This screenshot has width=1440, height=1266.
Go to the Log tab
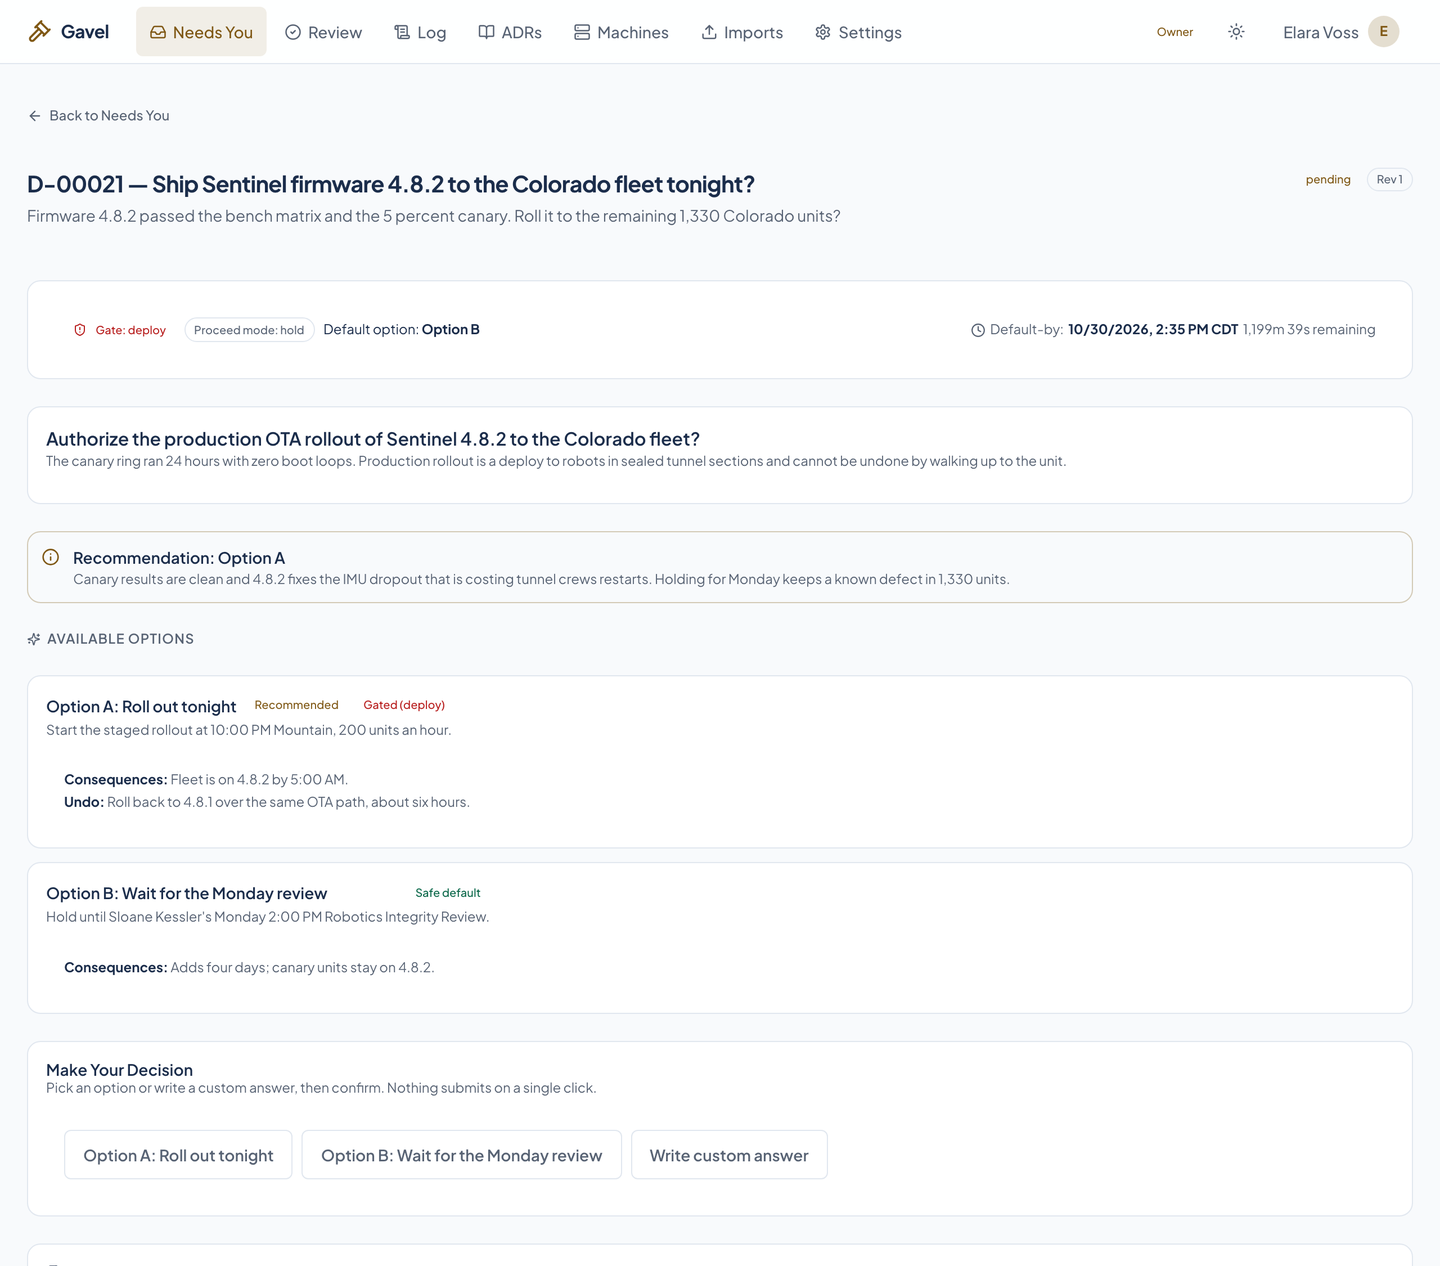[x=420, y=32]
